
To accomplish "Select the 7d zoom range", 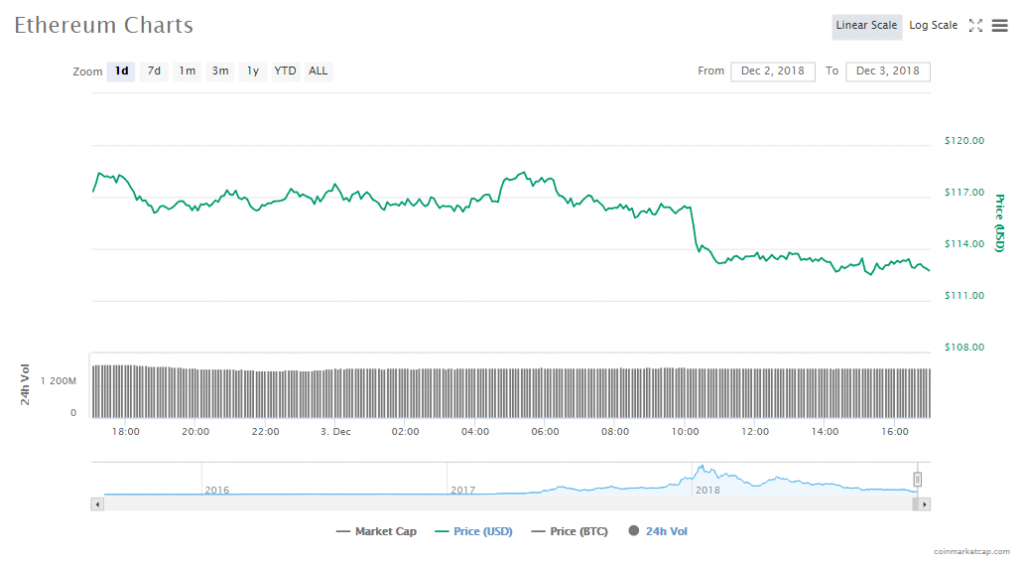I will tap(154, 71).
